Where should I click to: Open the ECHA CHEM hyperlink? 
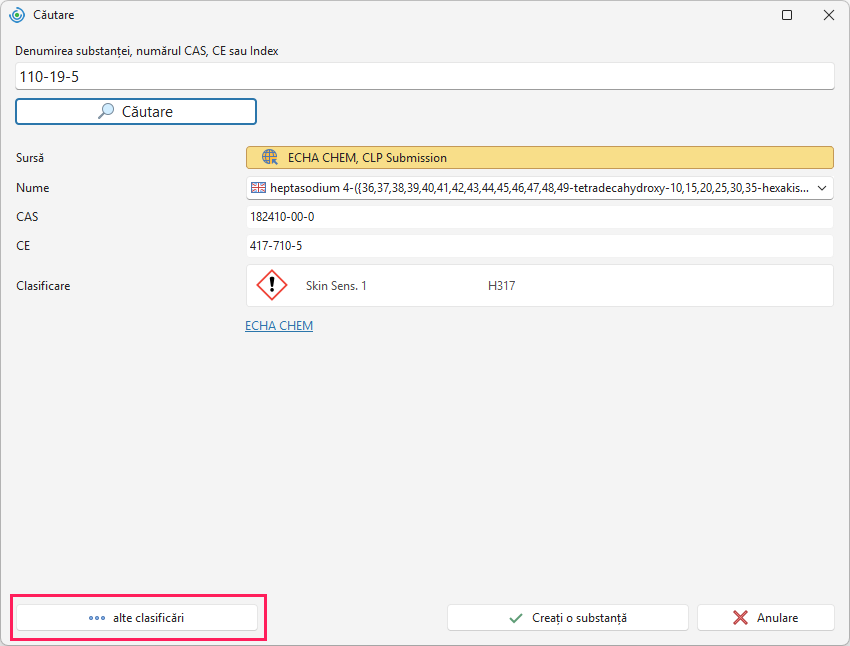tap(279, 326)
